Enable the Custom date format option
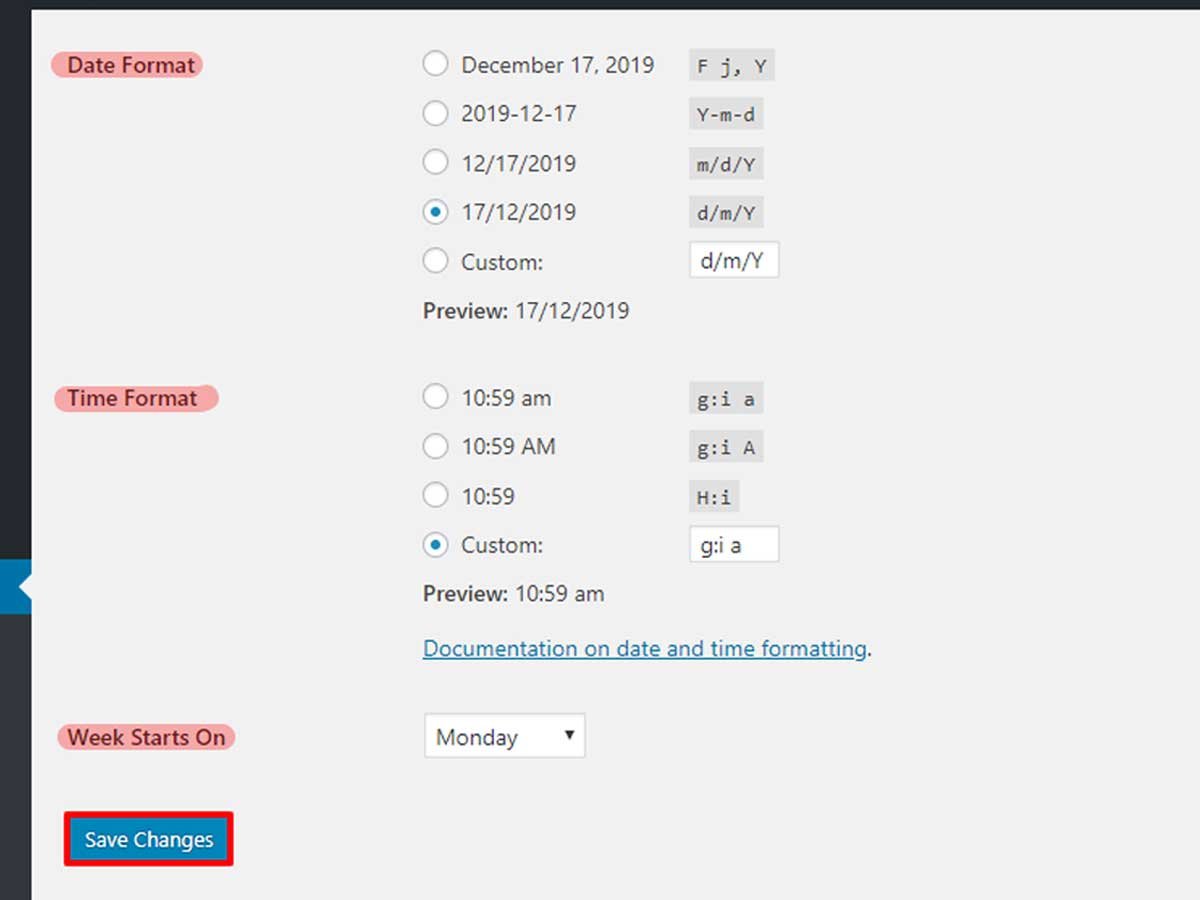1200x900 pixels. pyautogui.click(x=435, y=260)
